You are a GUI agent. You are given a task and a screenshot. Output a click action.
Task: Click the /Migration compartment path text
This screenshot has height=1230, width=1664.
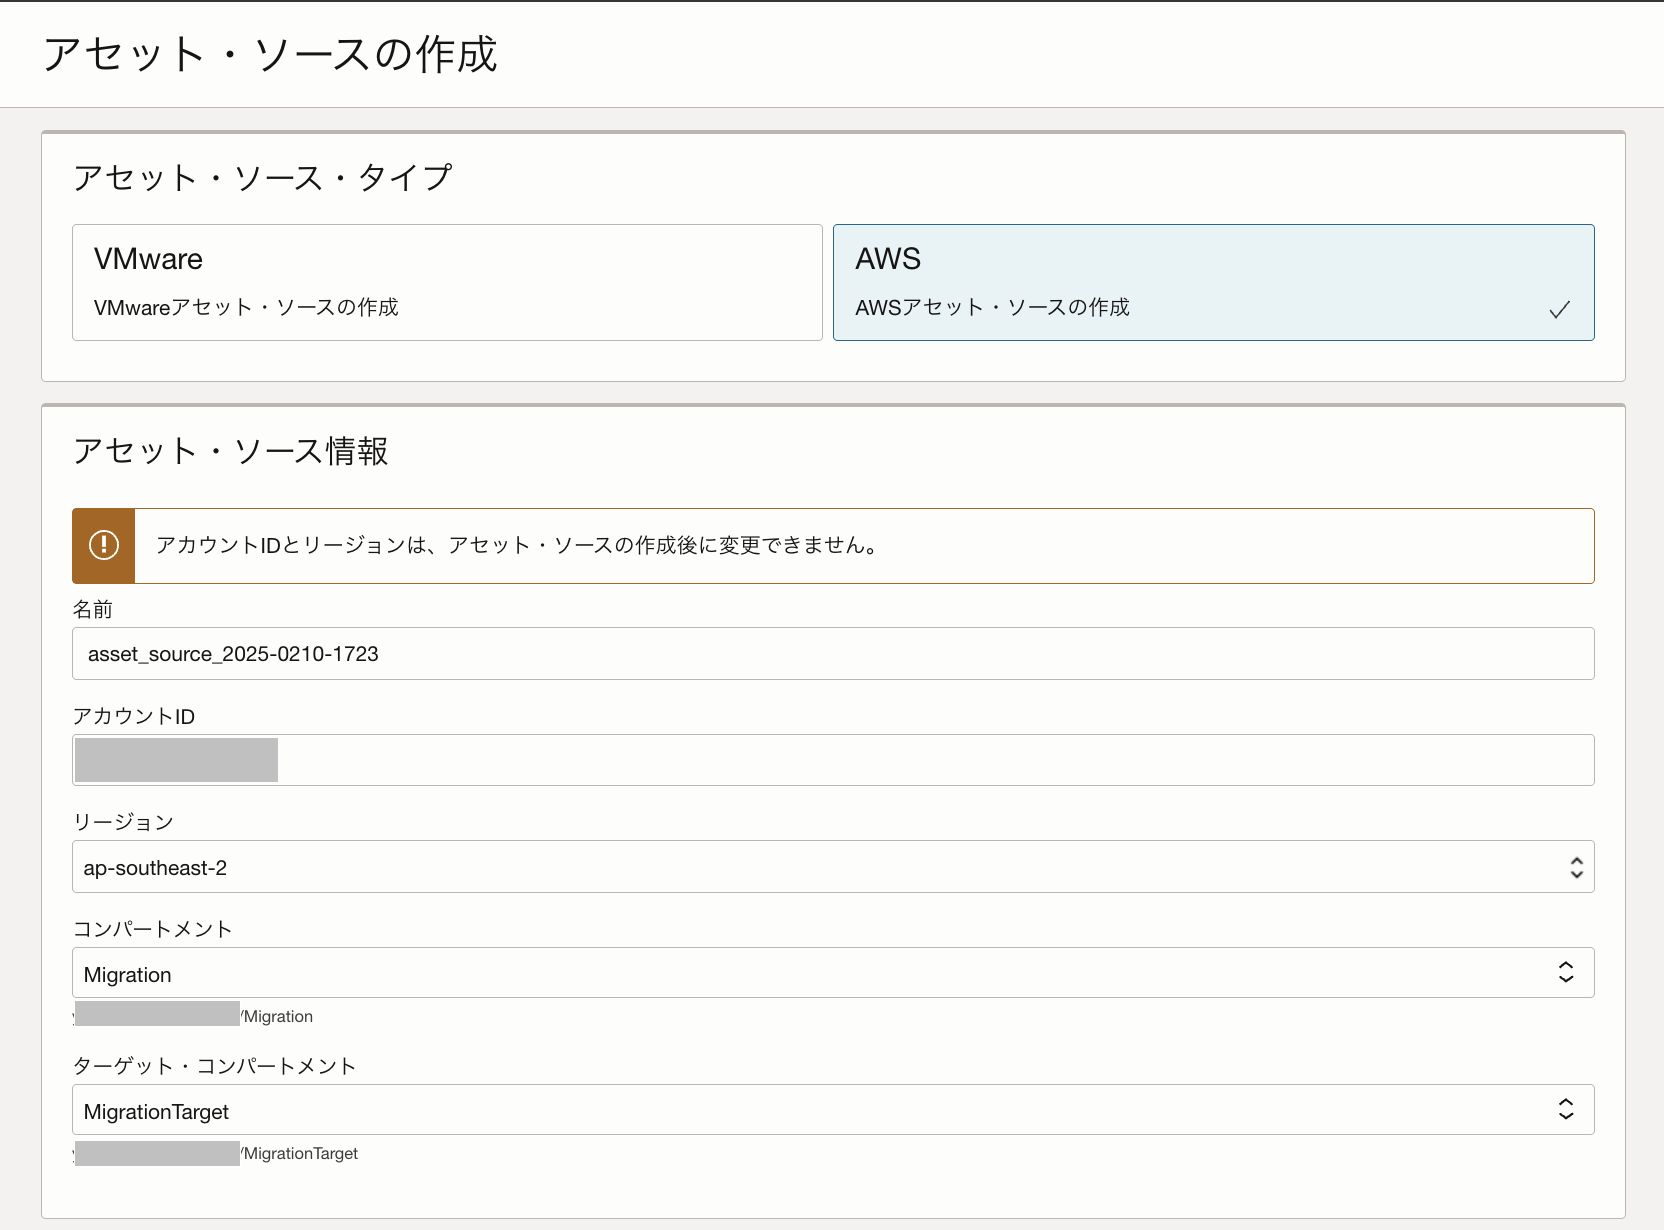tap(277, 1016)
